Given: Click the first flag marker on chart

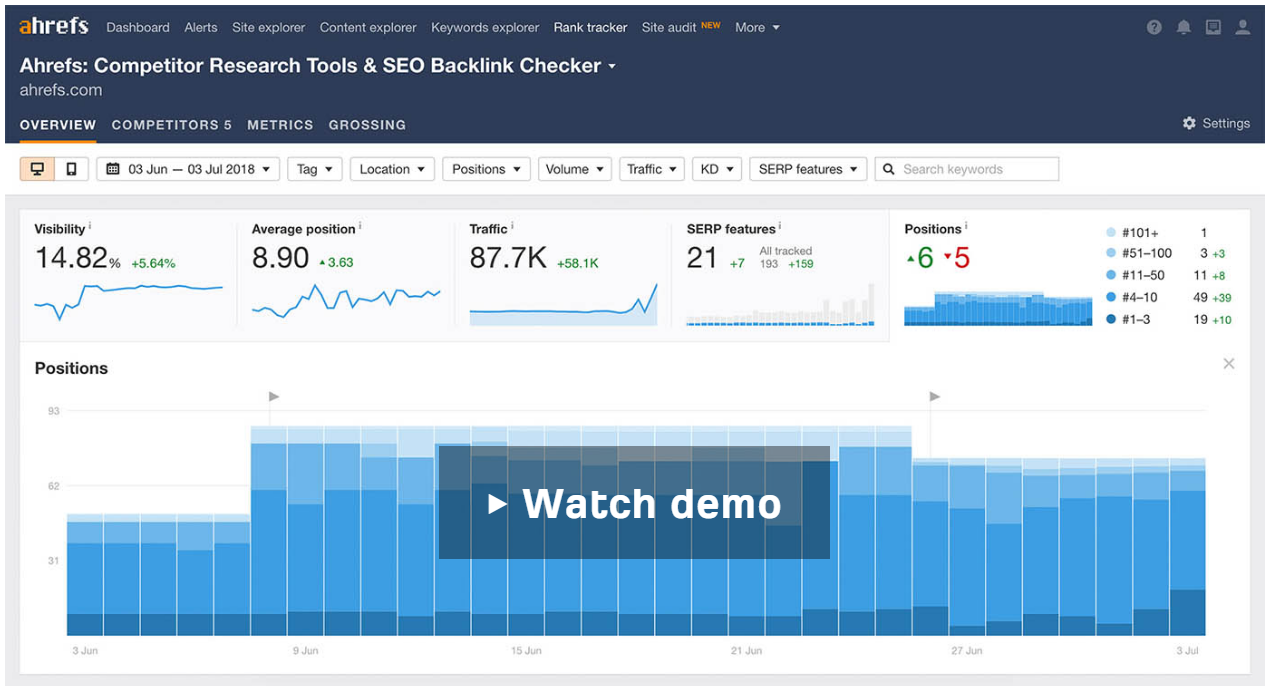Looking at the screenshot, I should pos(274,396).
